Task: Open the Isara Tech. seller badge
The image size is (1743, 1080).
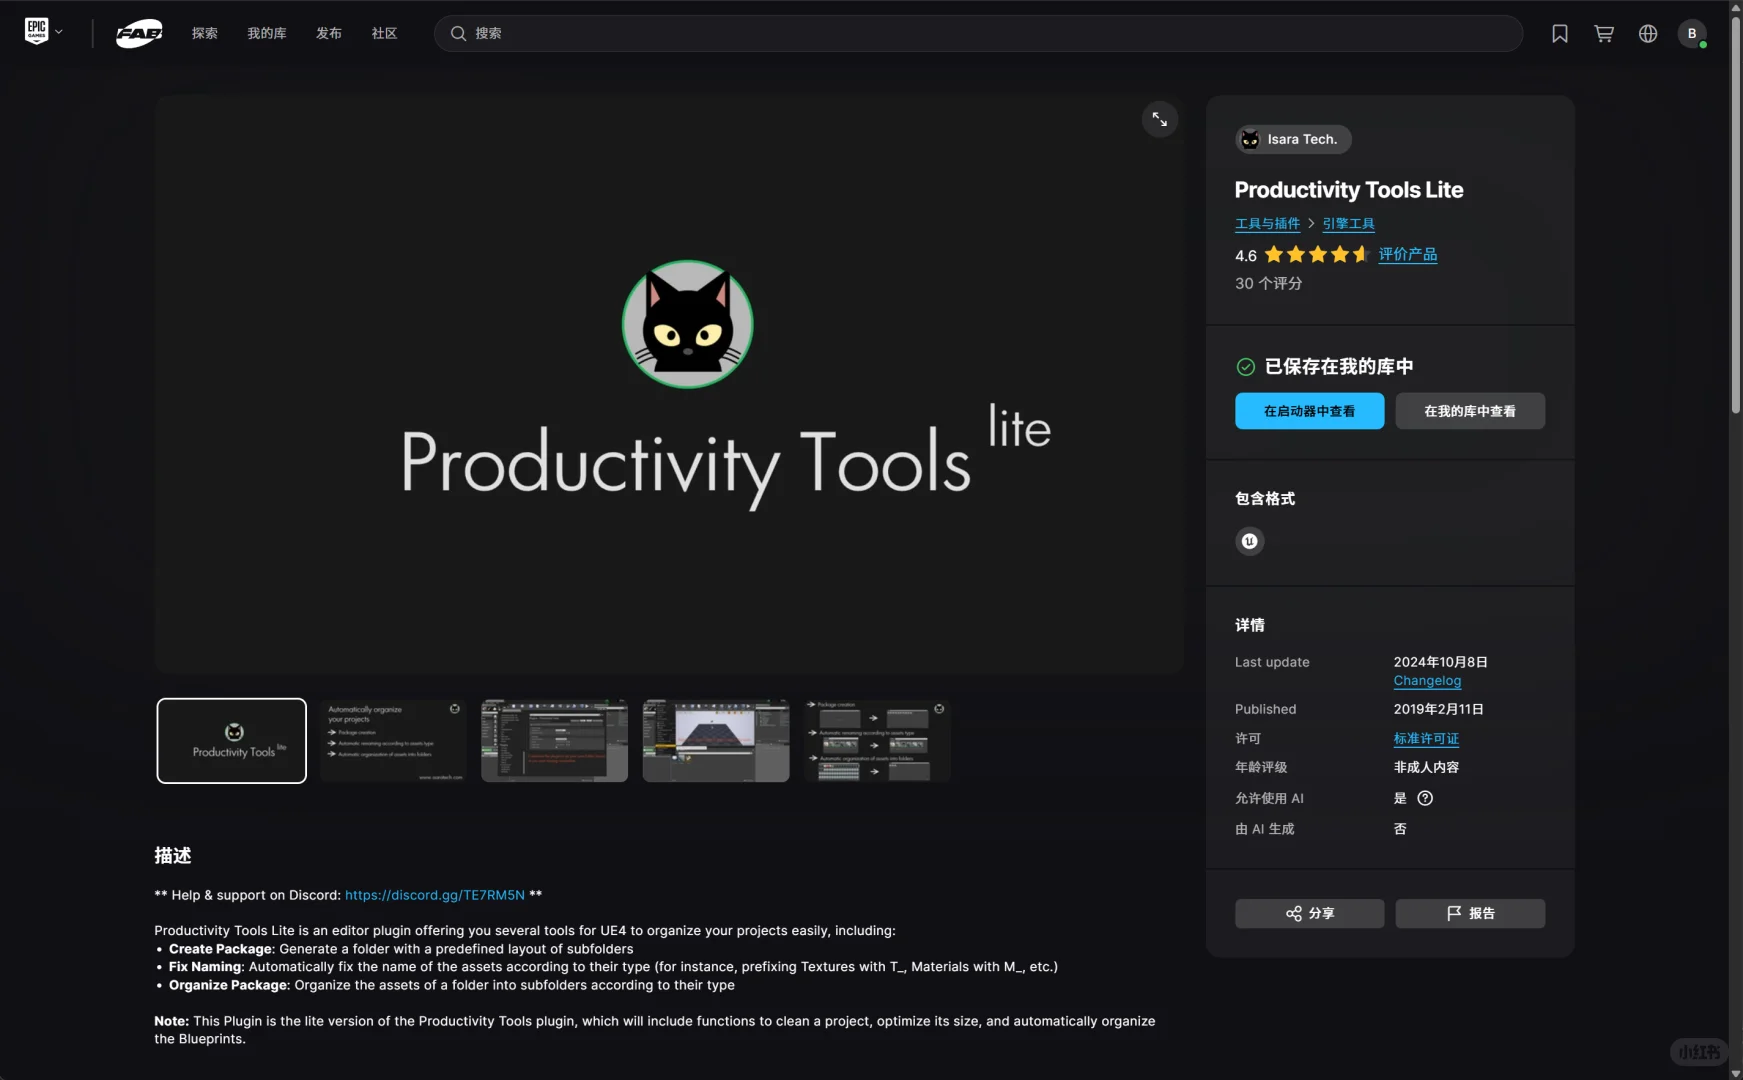Action: 1293,139
